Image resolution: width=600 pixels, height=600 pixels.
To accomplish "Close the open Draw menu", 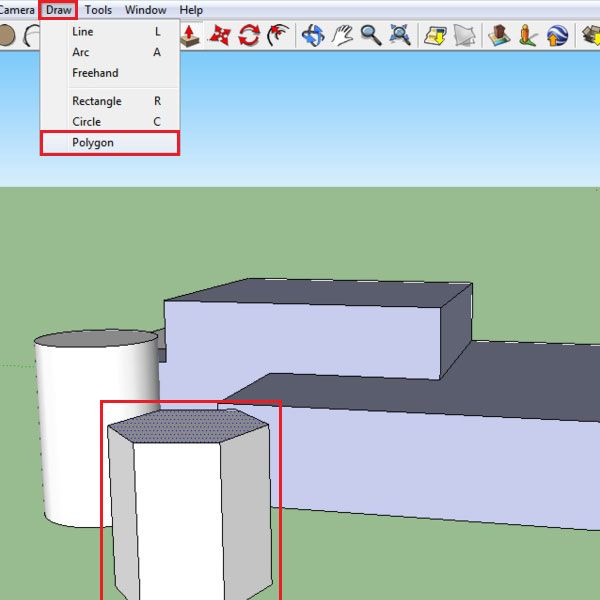I will 58,10.
